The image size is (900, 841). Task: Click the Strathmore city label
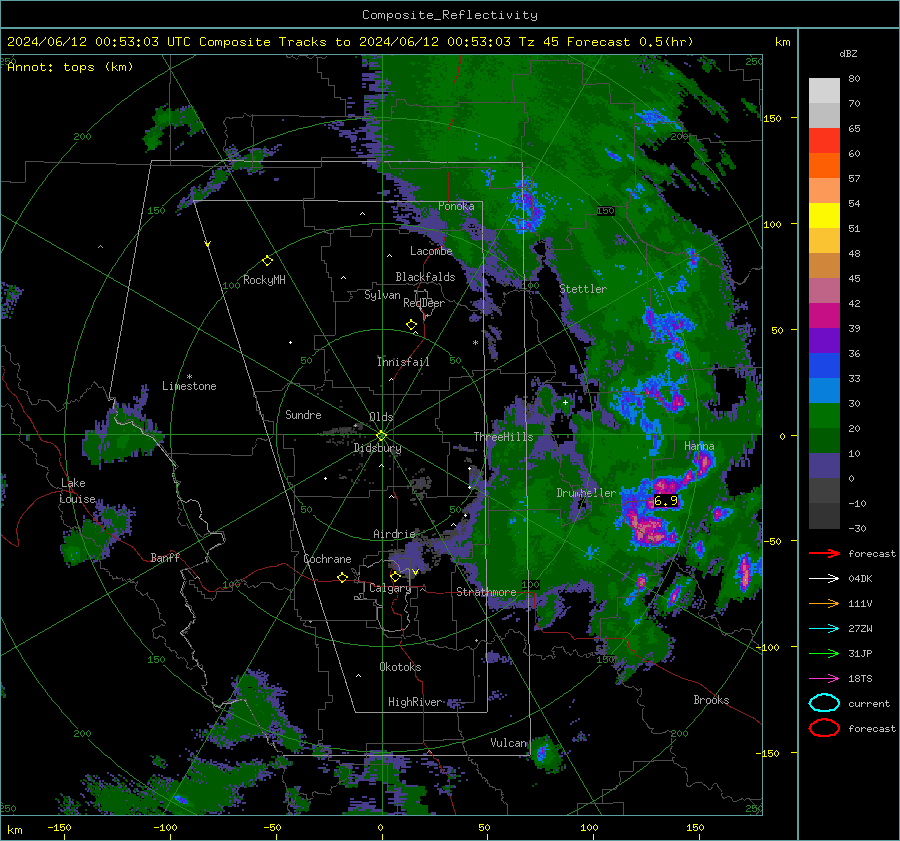486,592
